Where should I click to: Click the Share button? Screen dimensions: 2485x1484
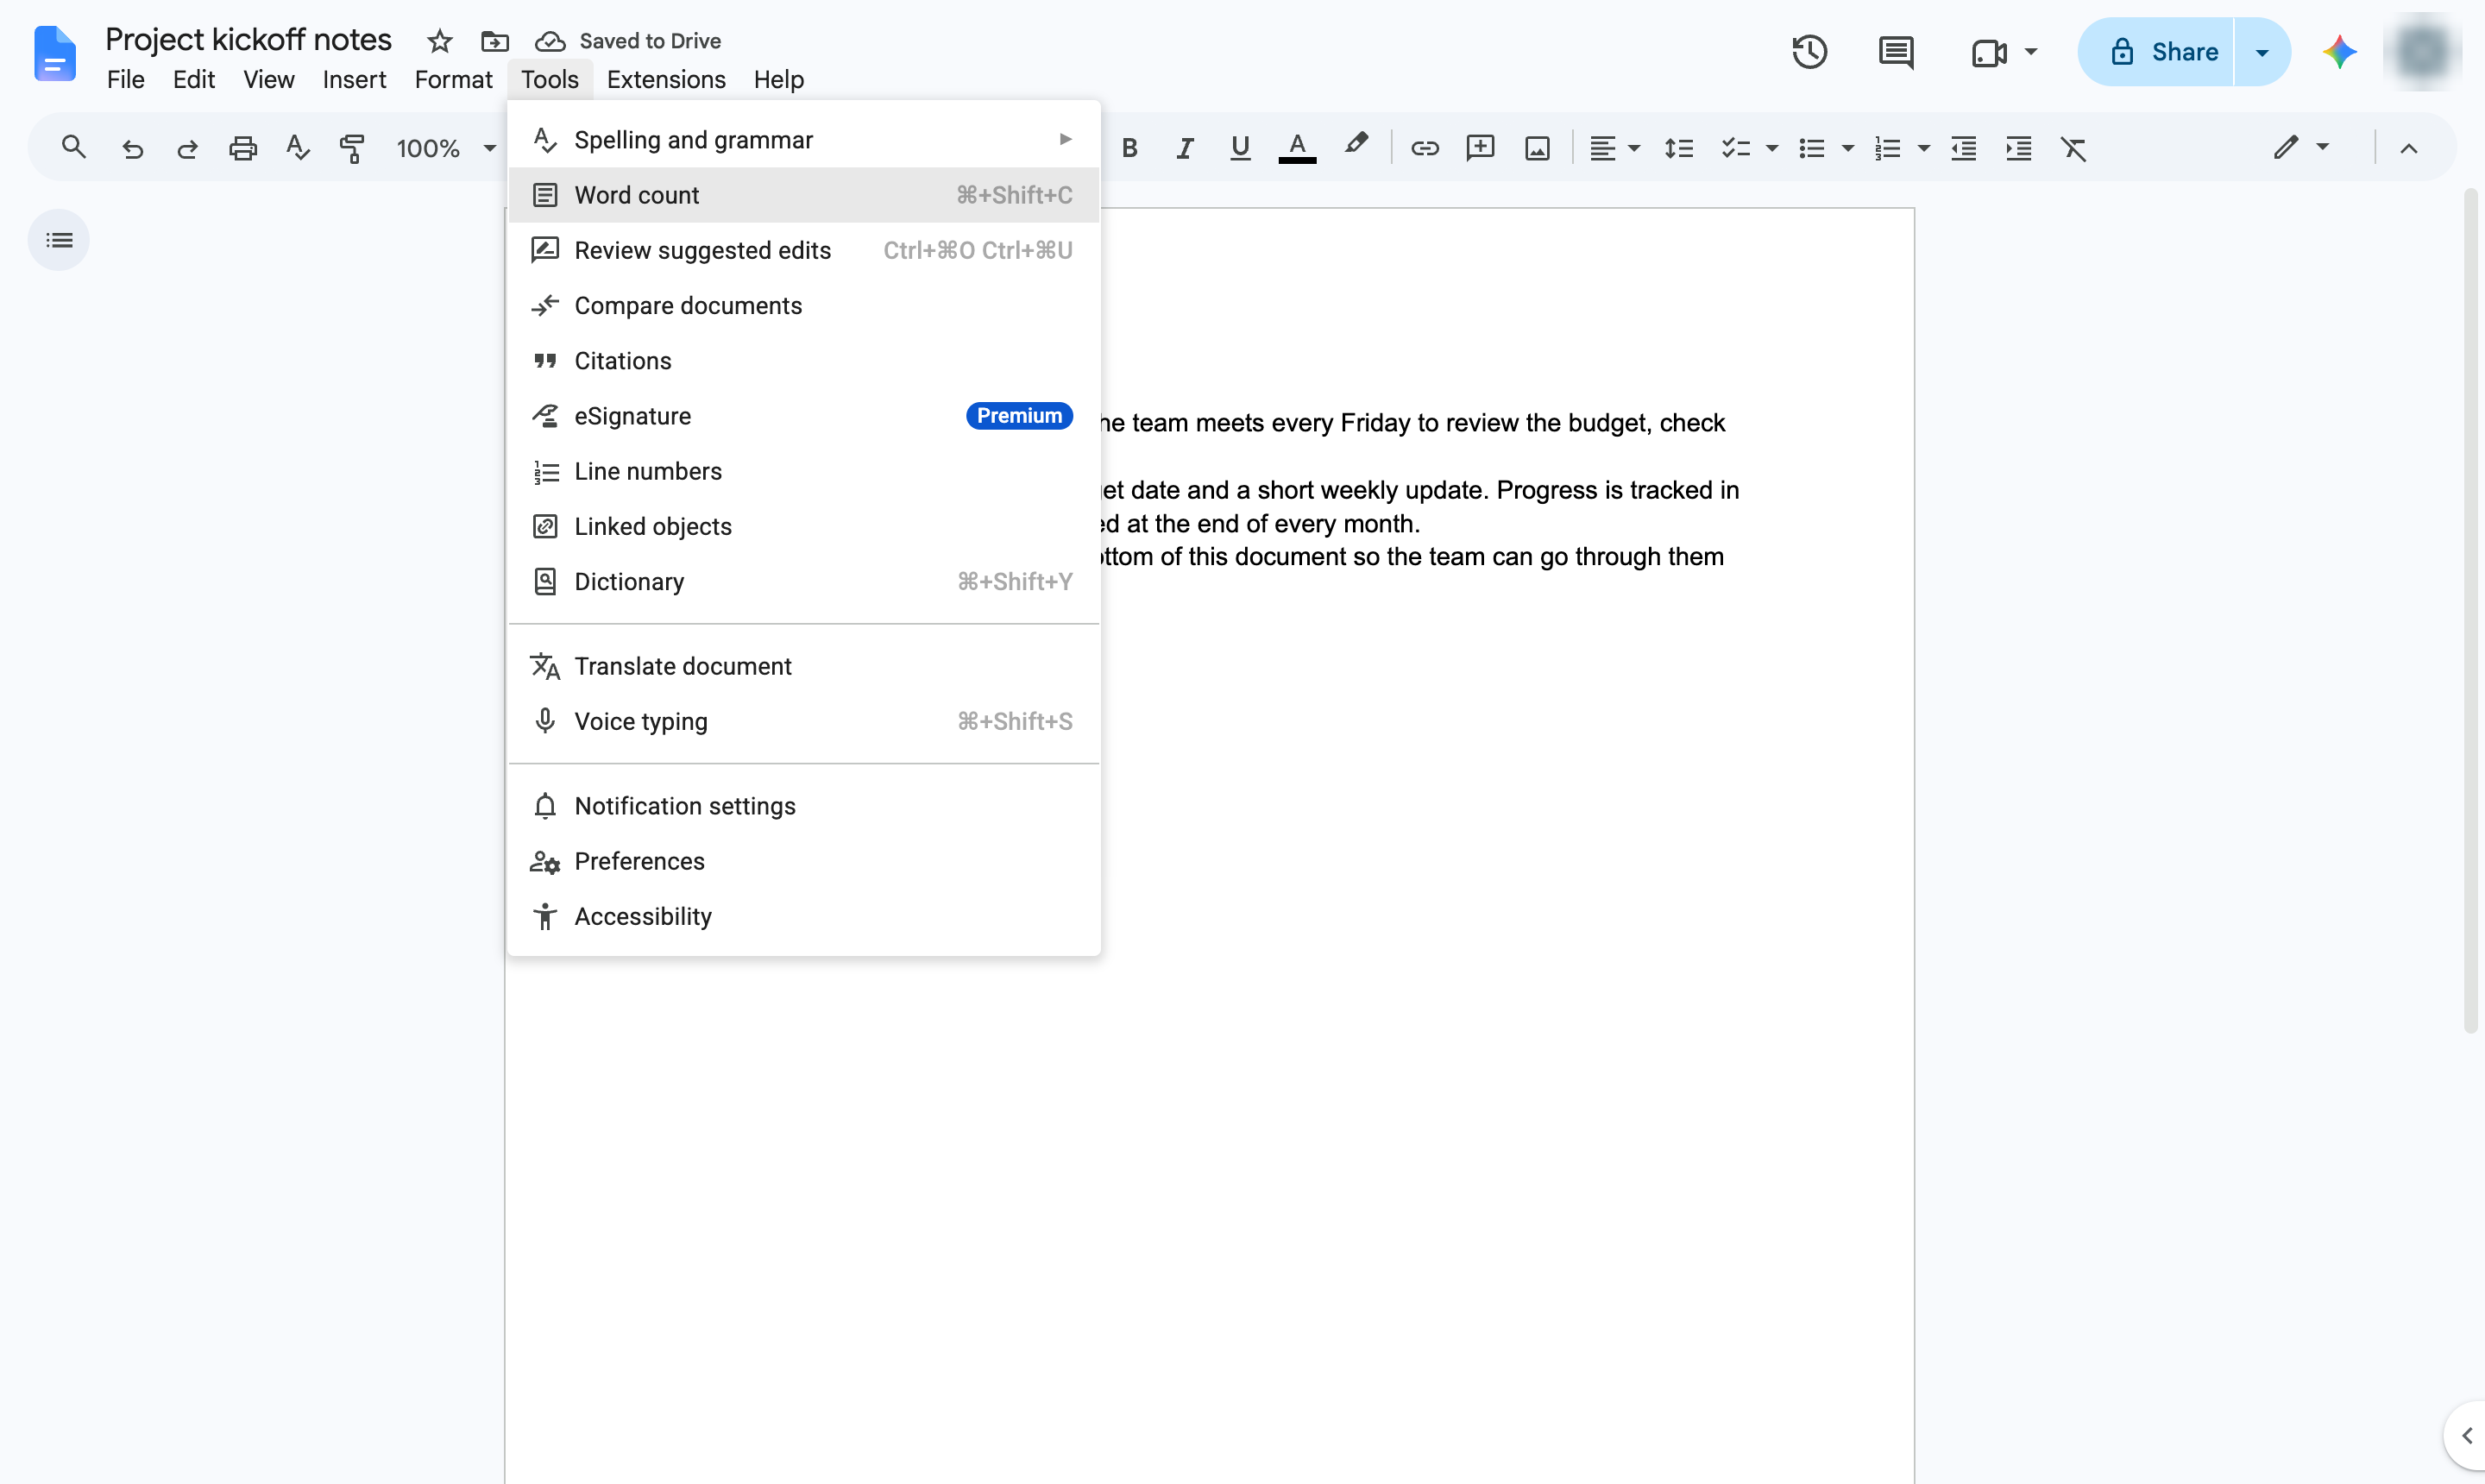(2156, 52)
